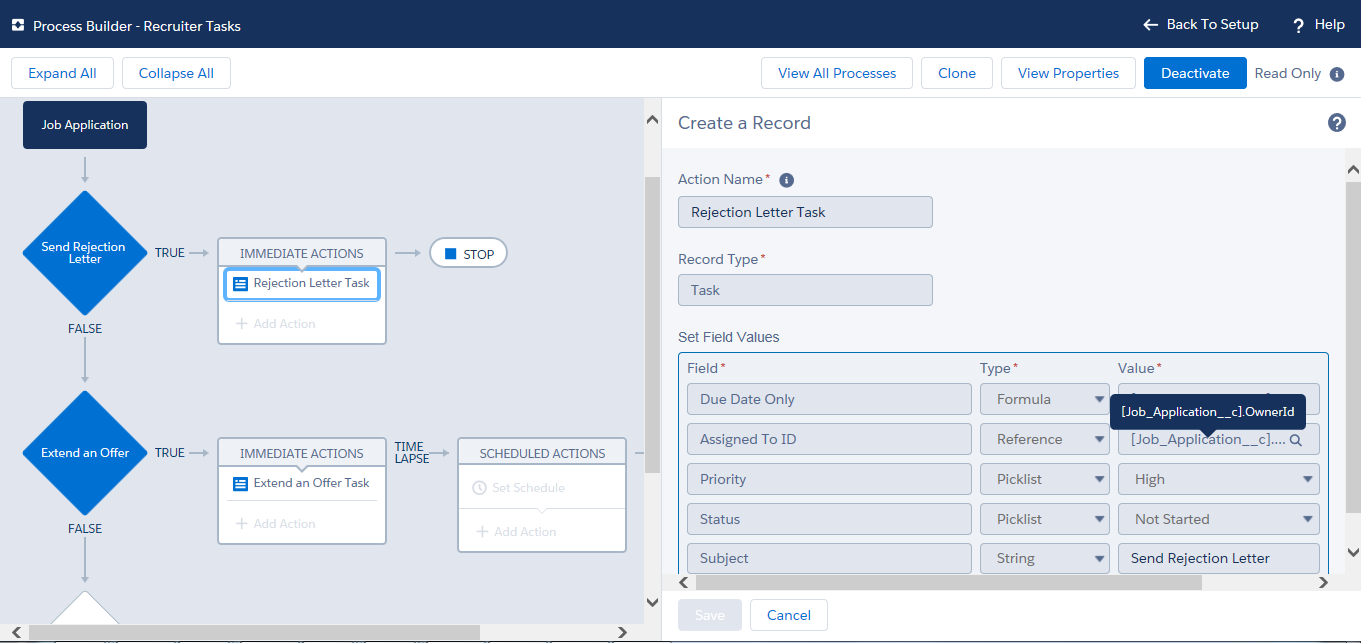Click the plus icon of Add Action under Extend an Offer Task

(241, 524)
